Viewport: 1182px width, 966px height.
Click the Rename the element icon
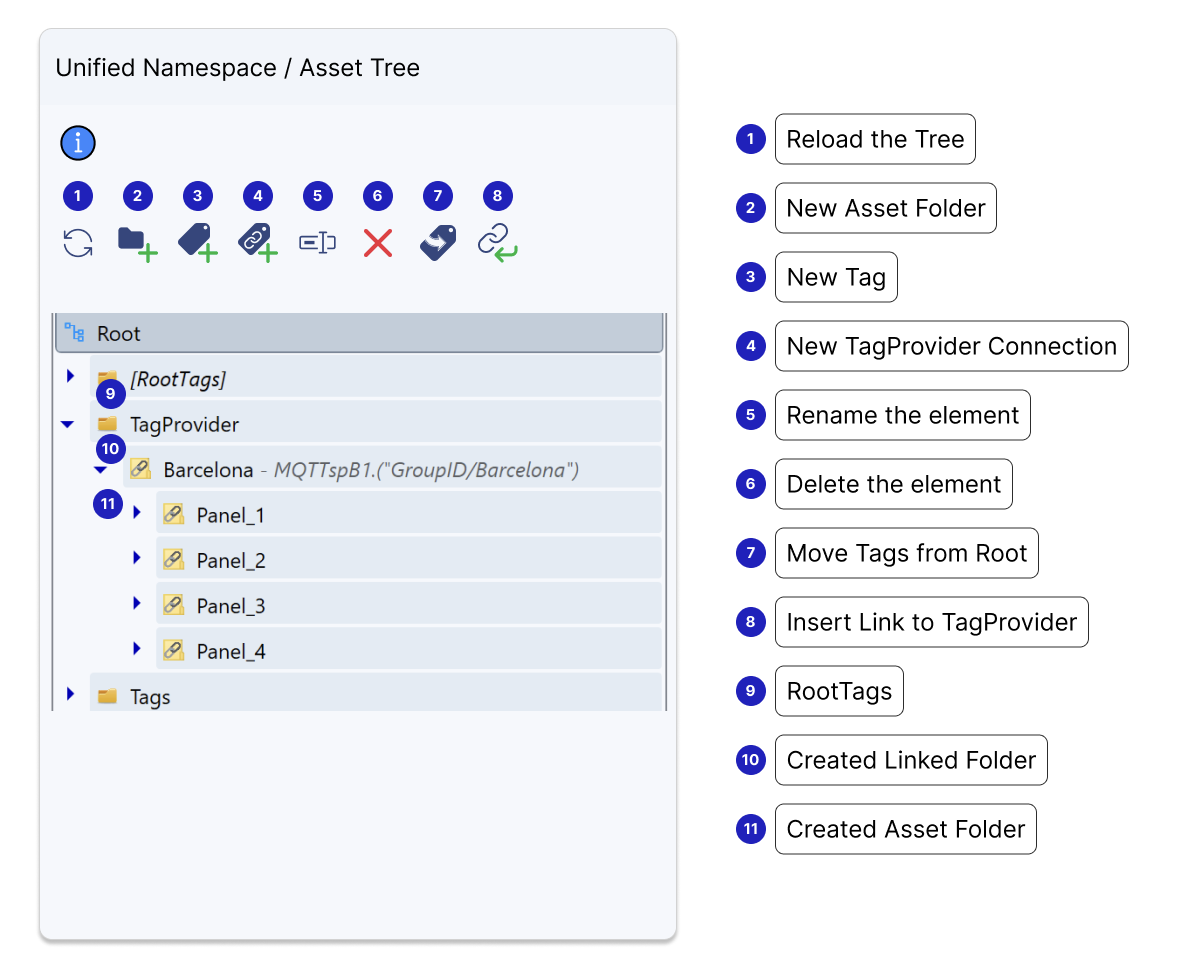pos(317,243)
